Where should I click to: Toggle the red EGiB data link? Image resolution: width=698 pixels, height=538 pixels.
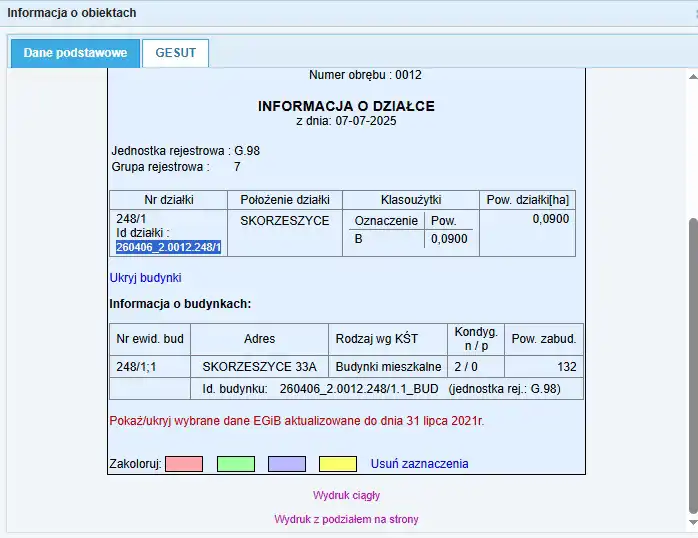click(x=296, y=421)
